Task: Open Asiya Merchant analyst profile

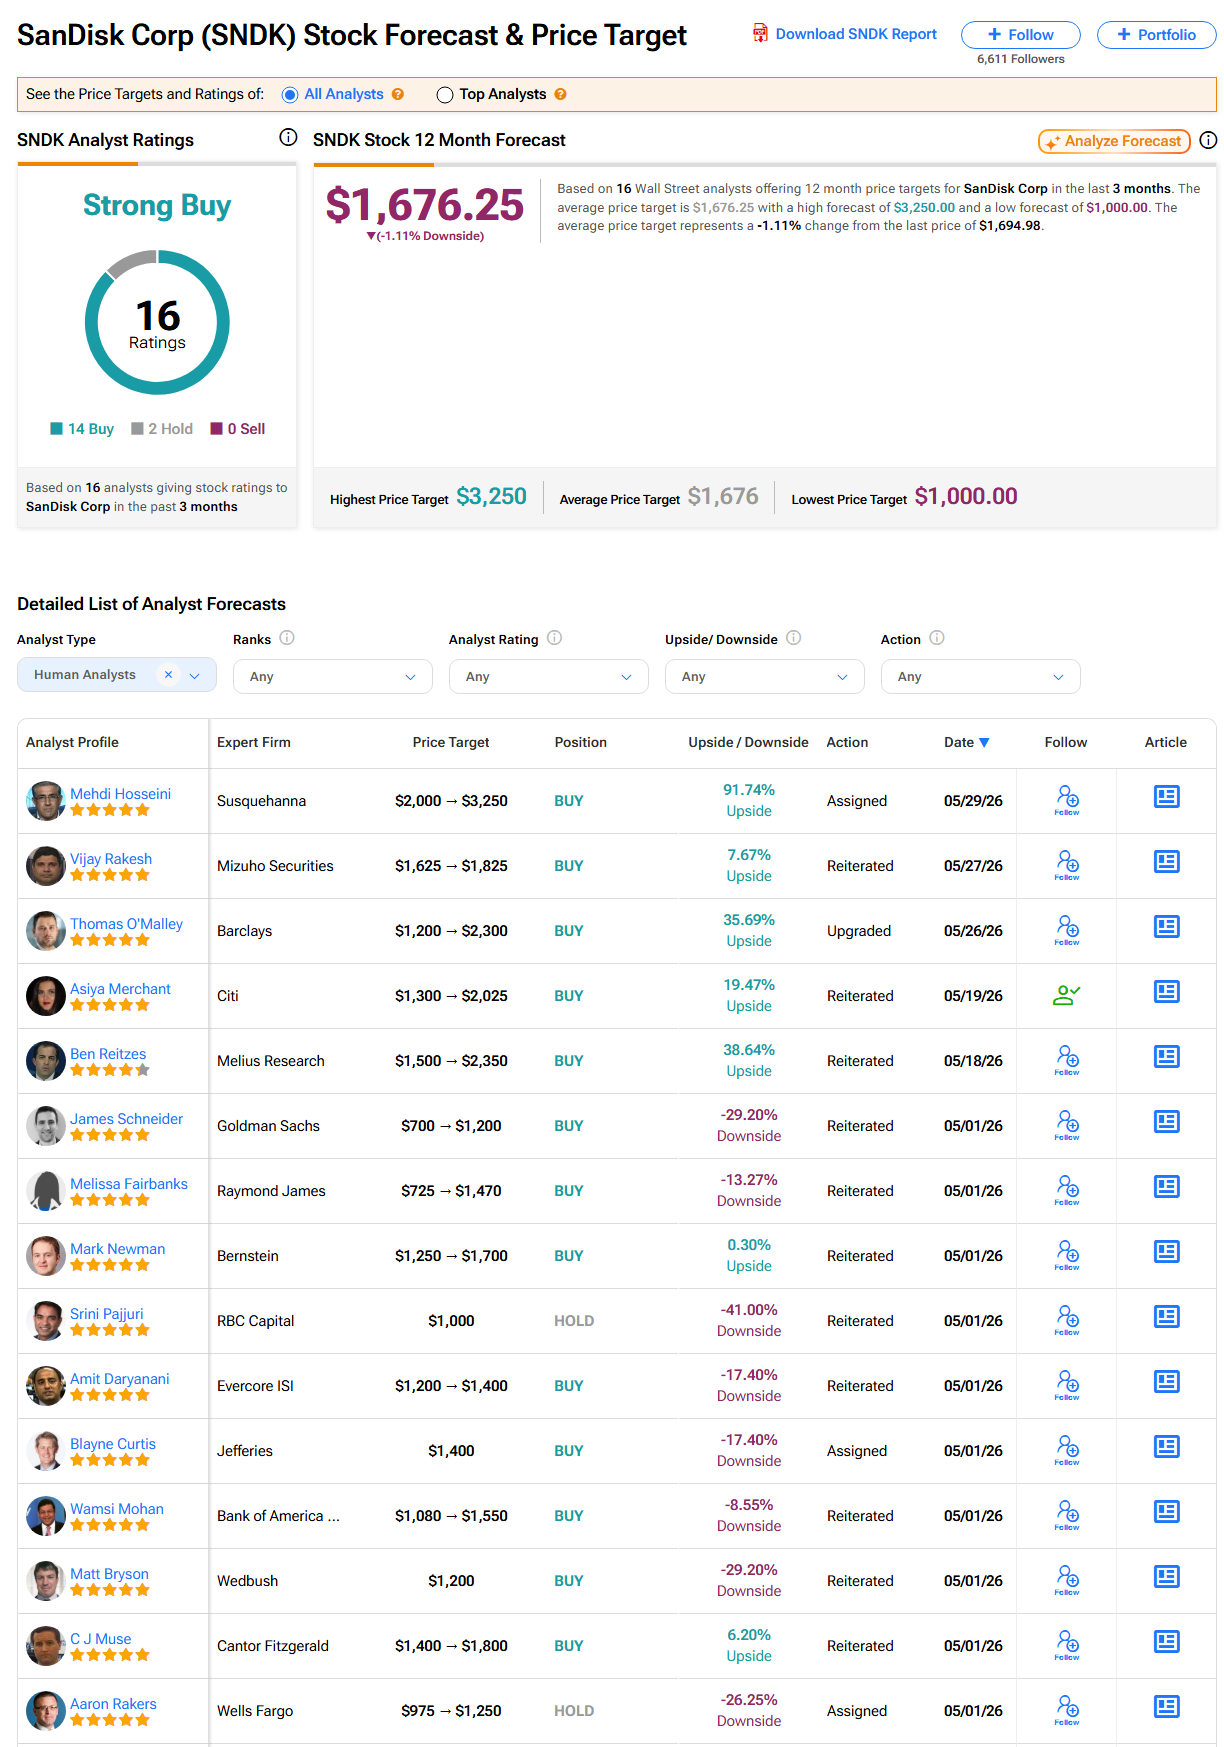Action: click(120, 988)
